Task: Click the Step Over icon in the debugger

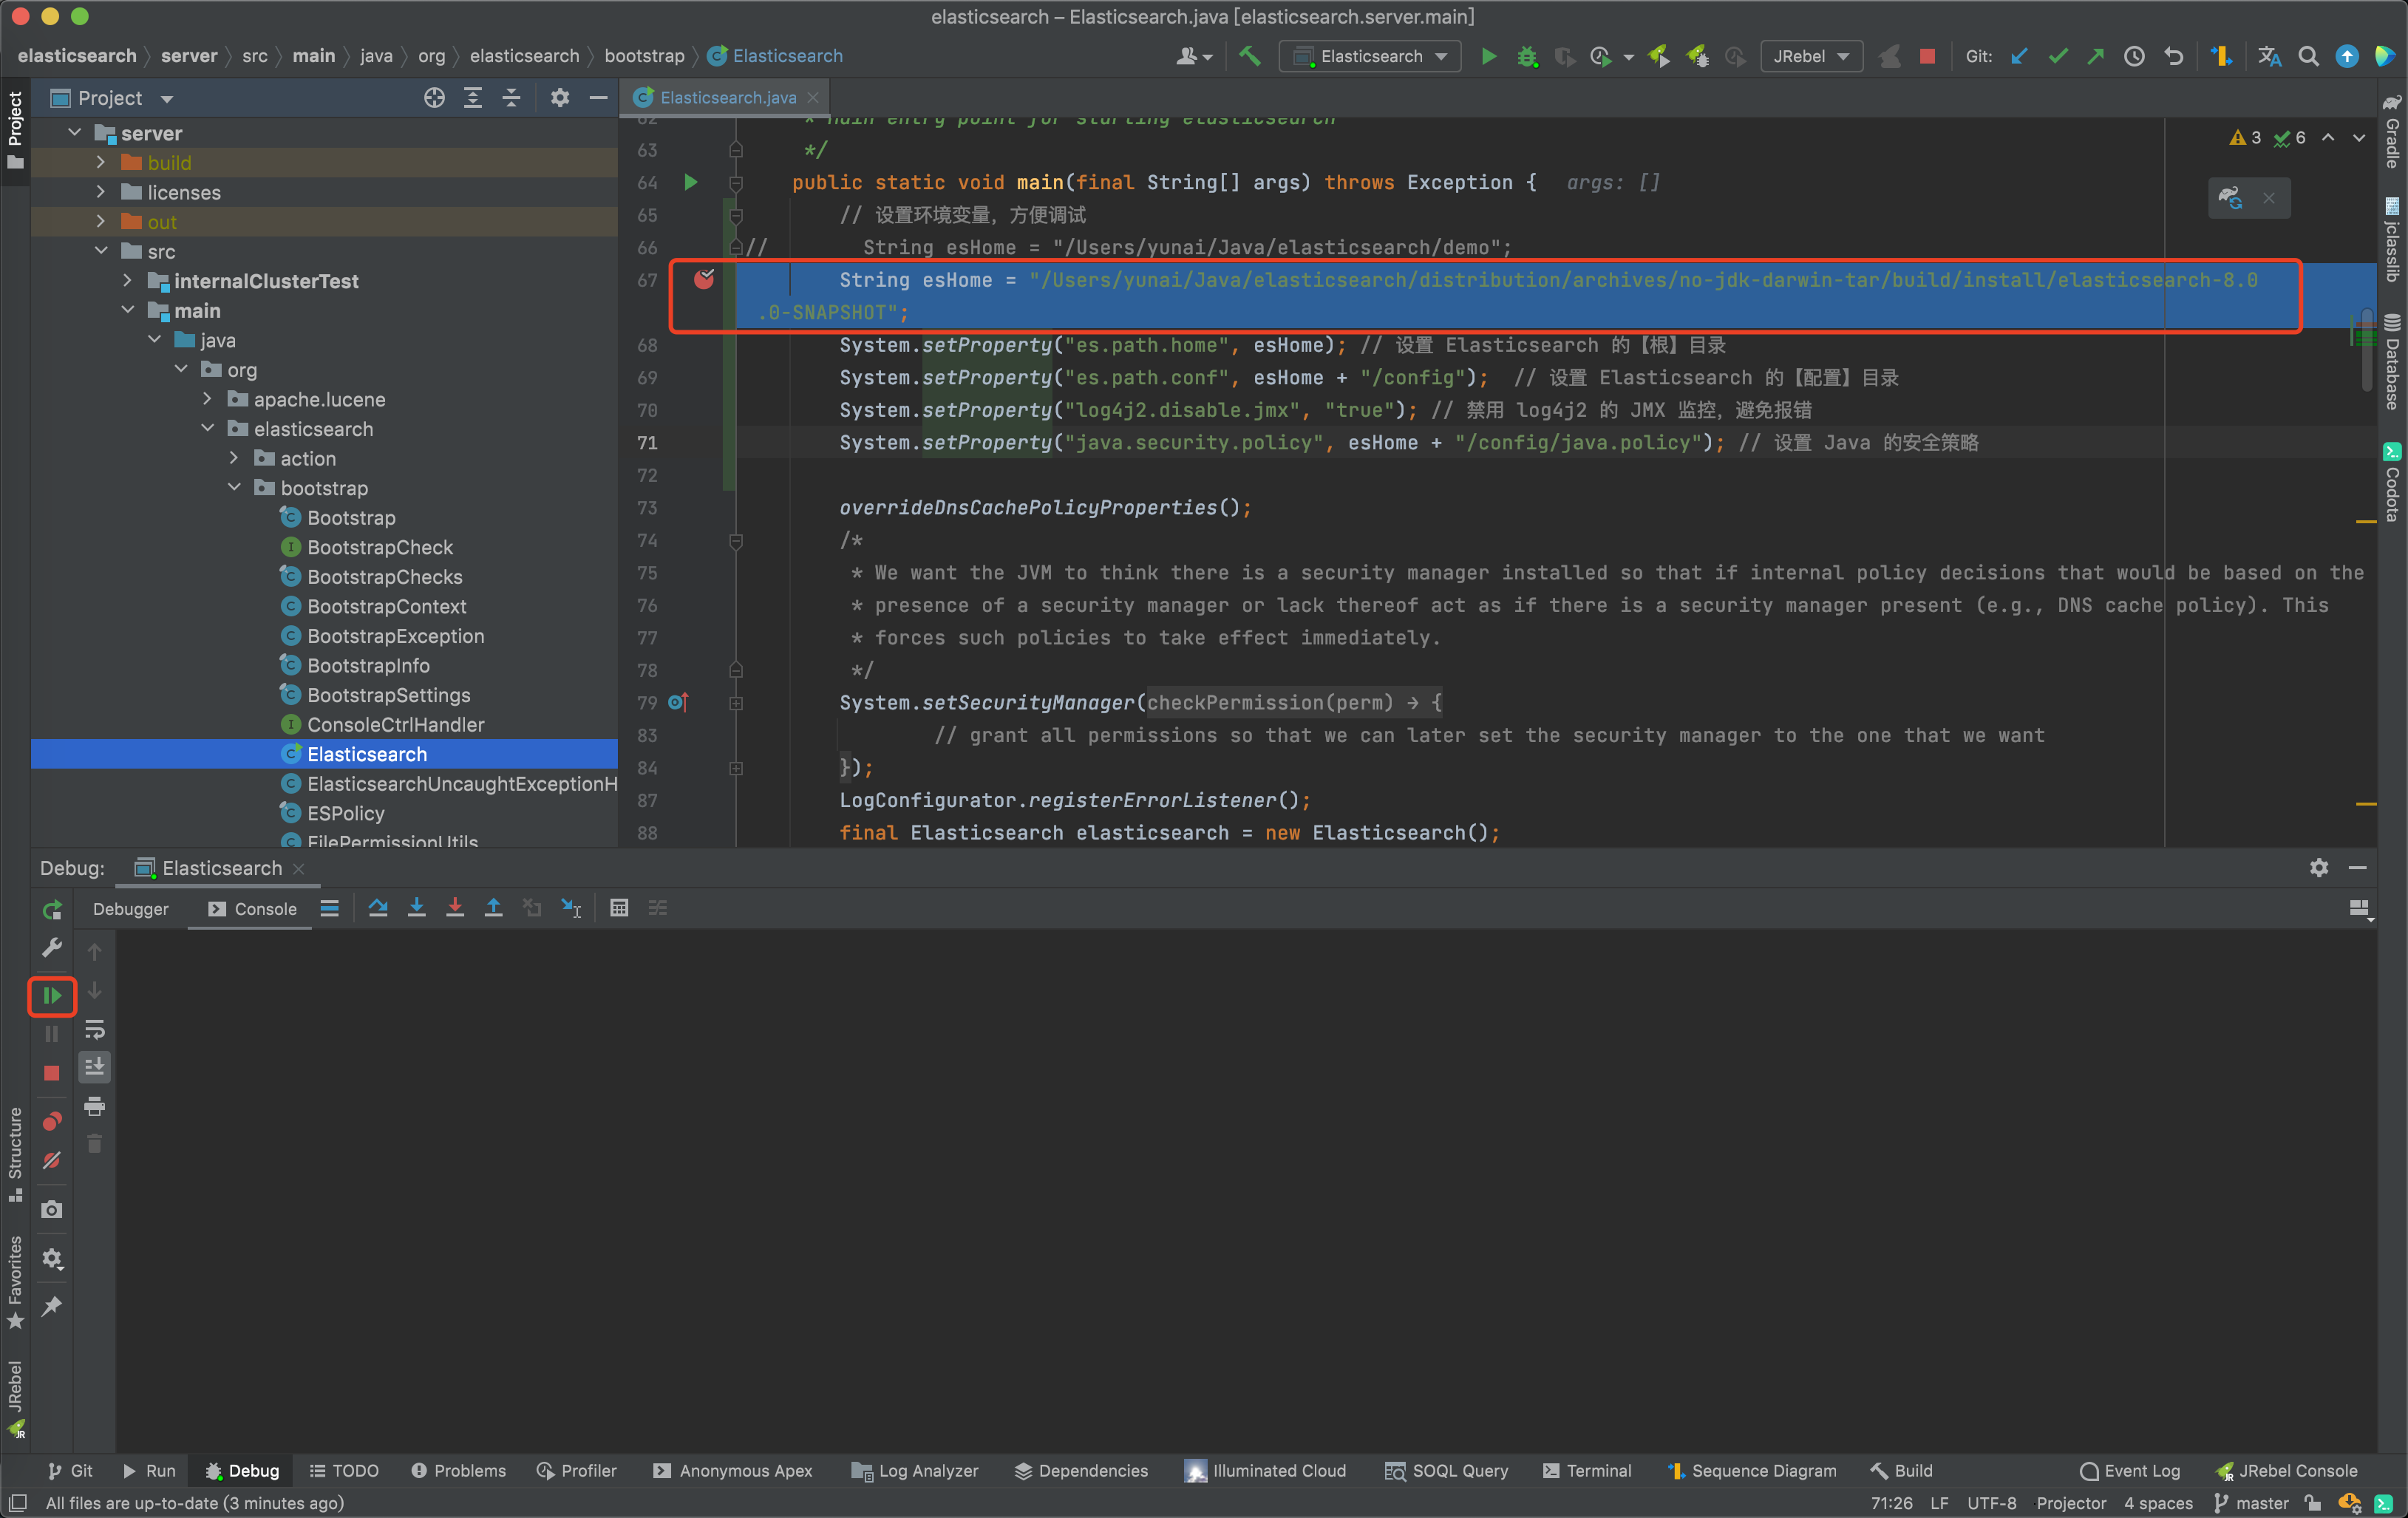Action: click(x=378, y=908)
